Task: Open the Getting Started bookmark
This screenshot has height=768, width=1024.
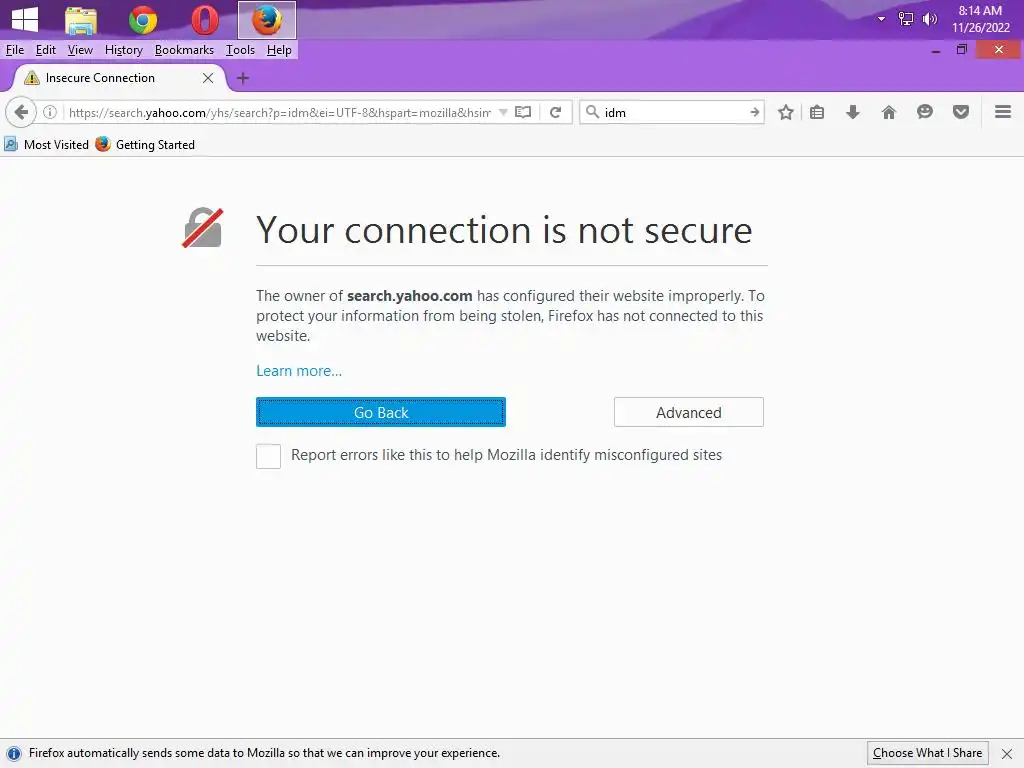Action: (145, 144)
